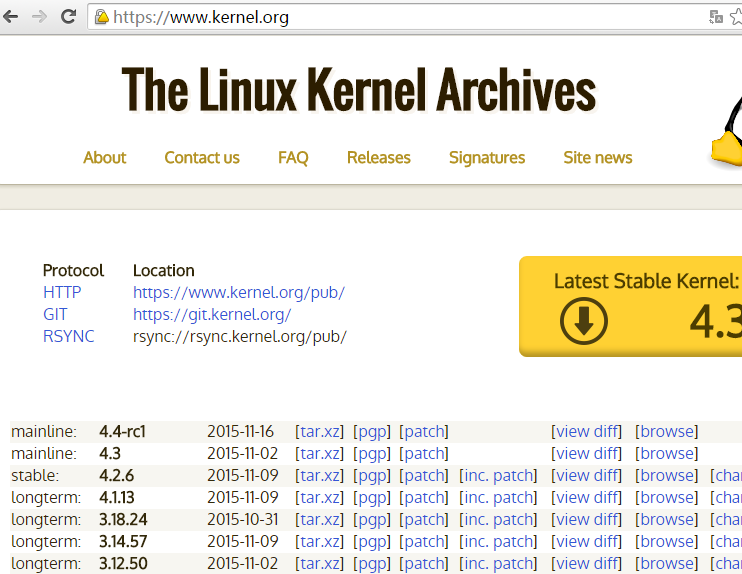Image resolution: width=742 pixels, height=574 pixels.
Task: Open pgp for mainline 4.3
Action: point(372,453)
